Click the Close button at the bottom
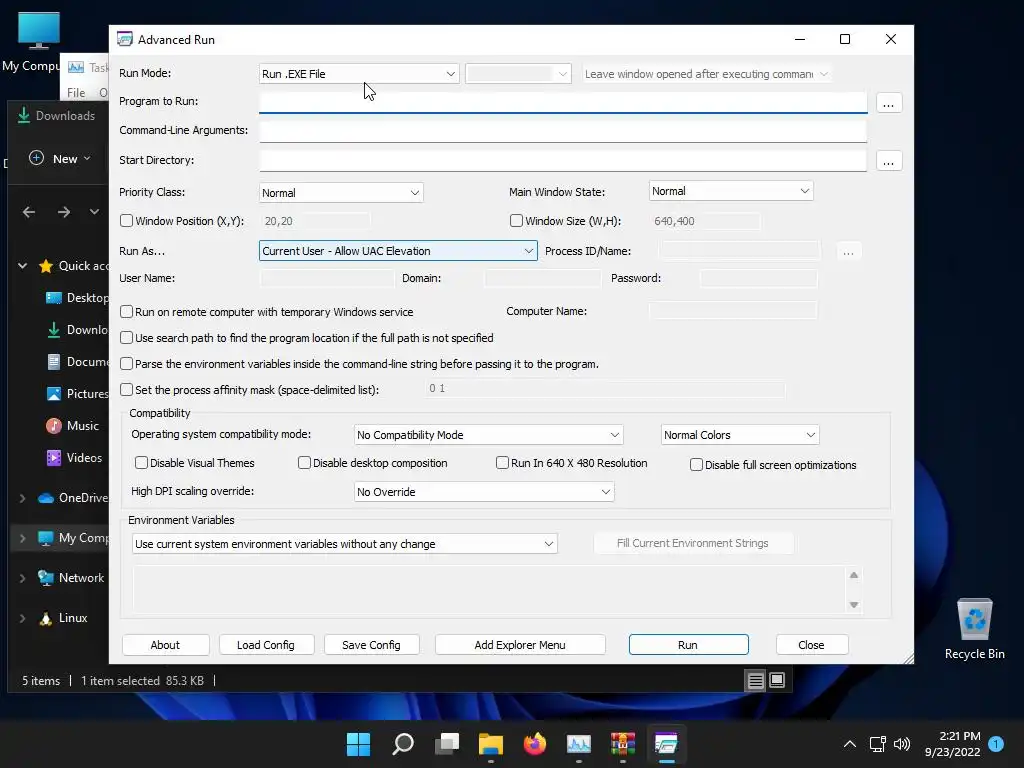This screenshot has width=1024, height=768. (812, 645)
